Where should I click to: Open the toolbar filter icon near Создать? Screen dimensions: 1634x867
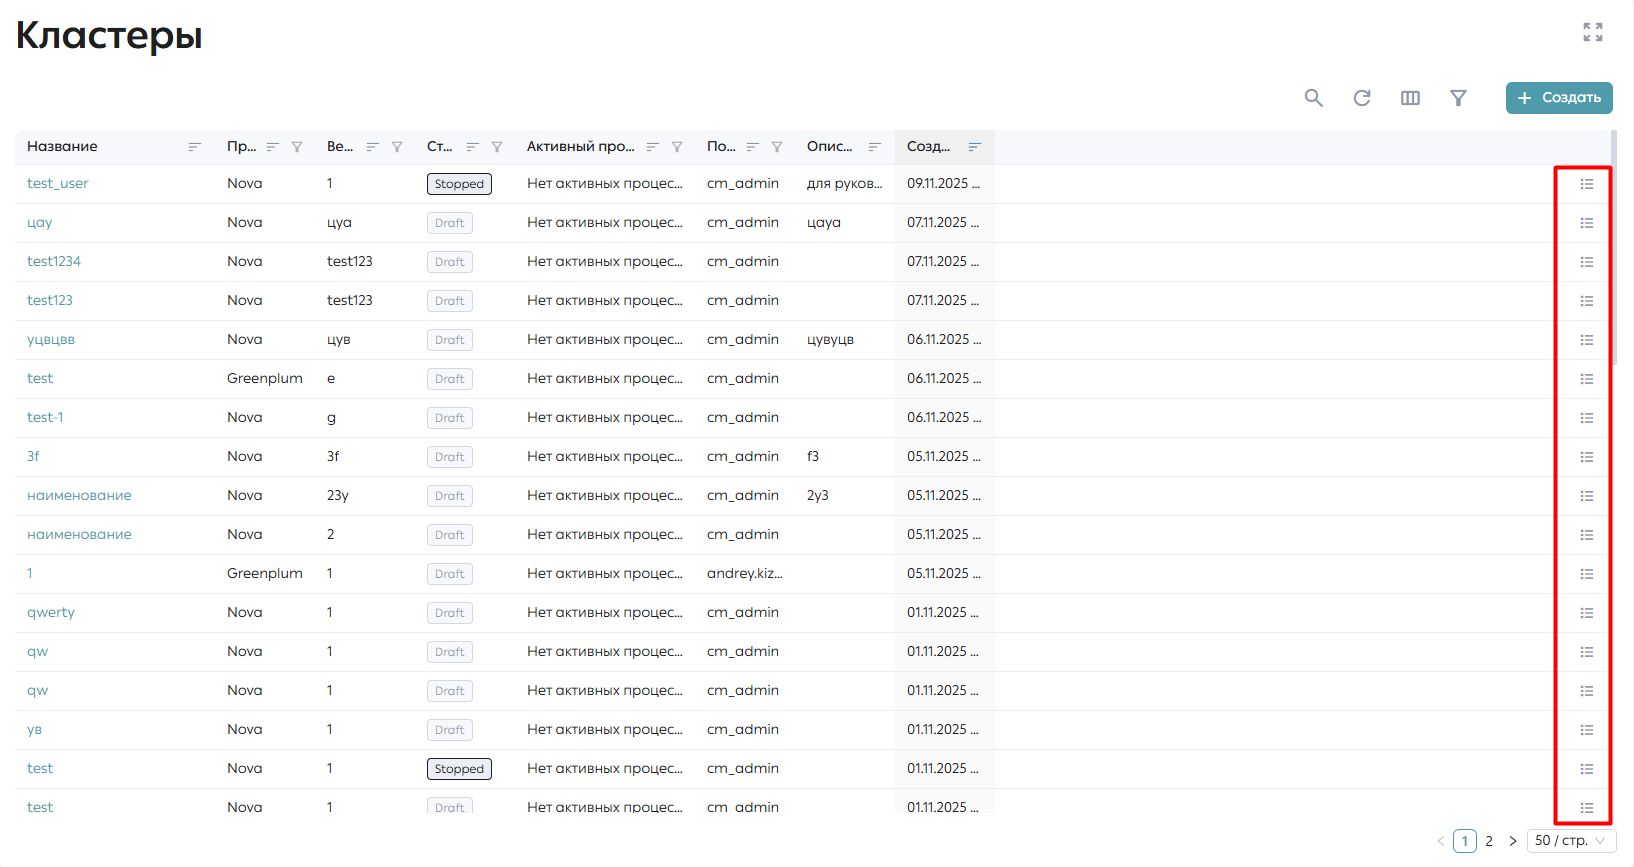1458,98
